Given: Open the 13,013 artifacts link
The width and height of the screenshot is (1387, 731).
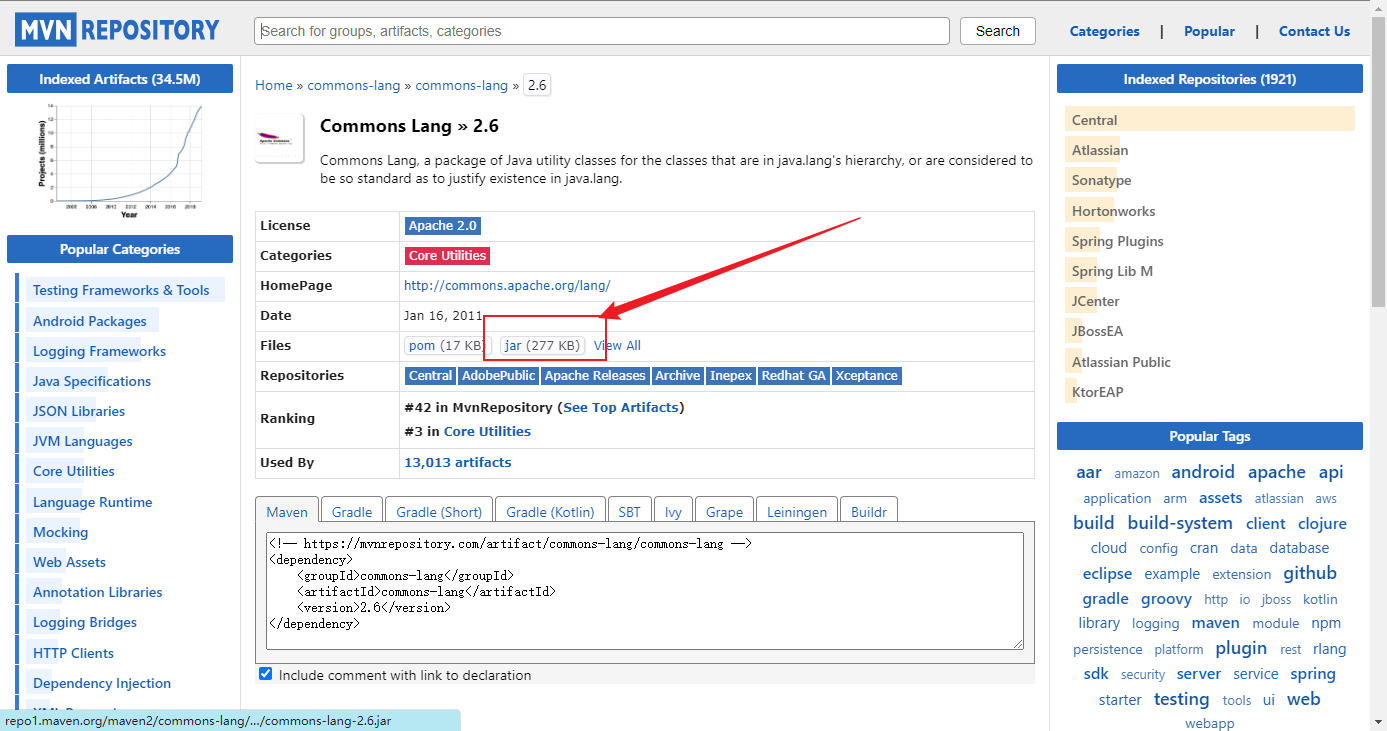Looking at the screenshot, I should [x=457, y=462].
